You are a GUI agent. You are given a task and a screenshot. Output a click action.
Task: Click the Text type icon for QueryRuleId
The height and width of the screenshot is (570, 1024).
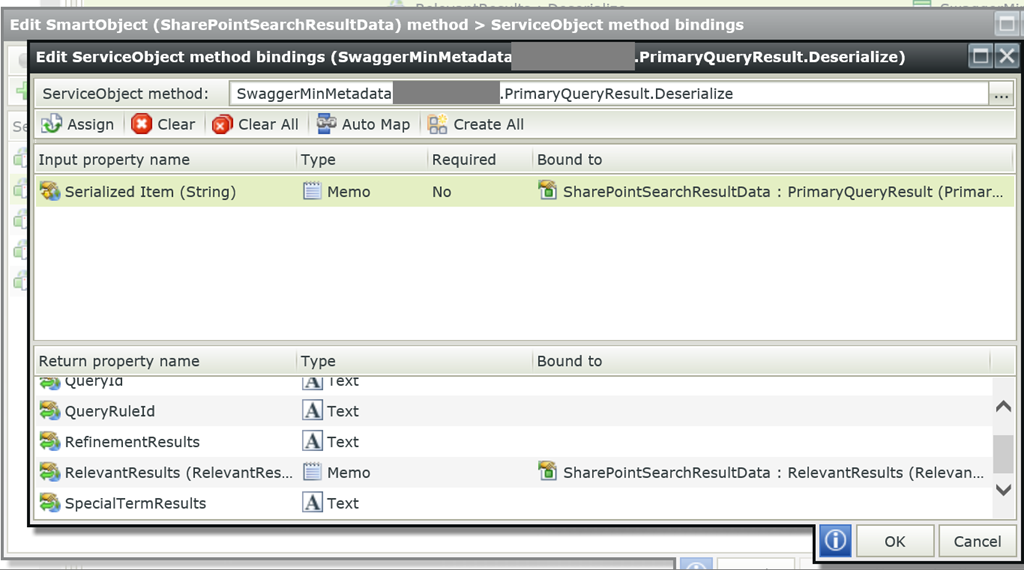click(x=312, y=411)
